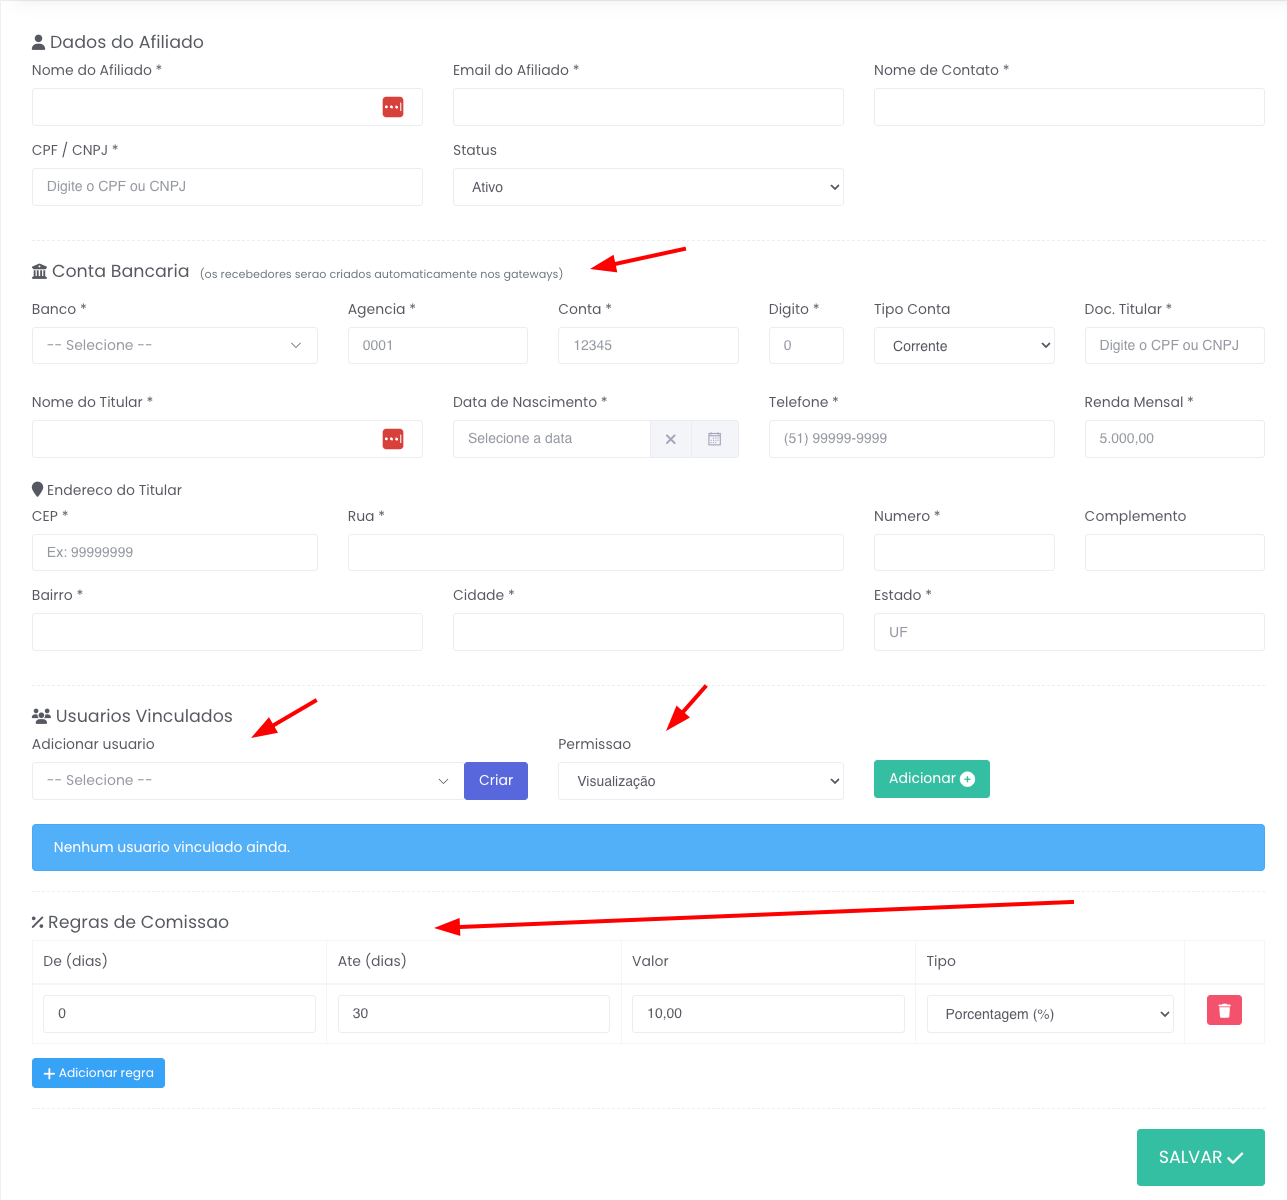This screenshot has width=1287, height=1200.
Task: Focus the Rua field
Action: 596,552
